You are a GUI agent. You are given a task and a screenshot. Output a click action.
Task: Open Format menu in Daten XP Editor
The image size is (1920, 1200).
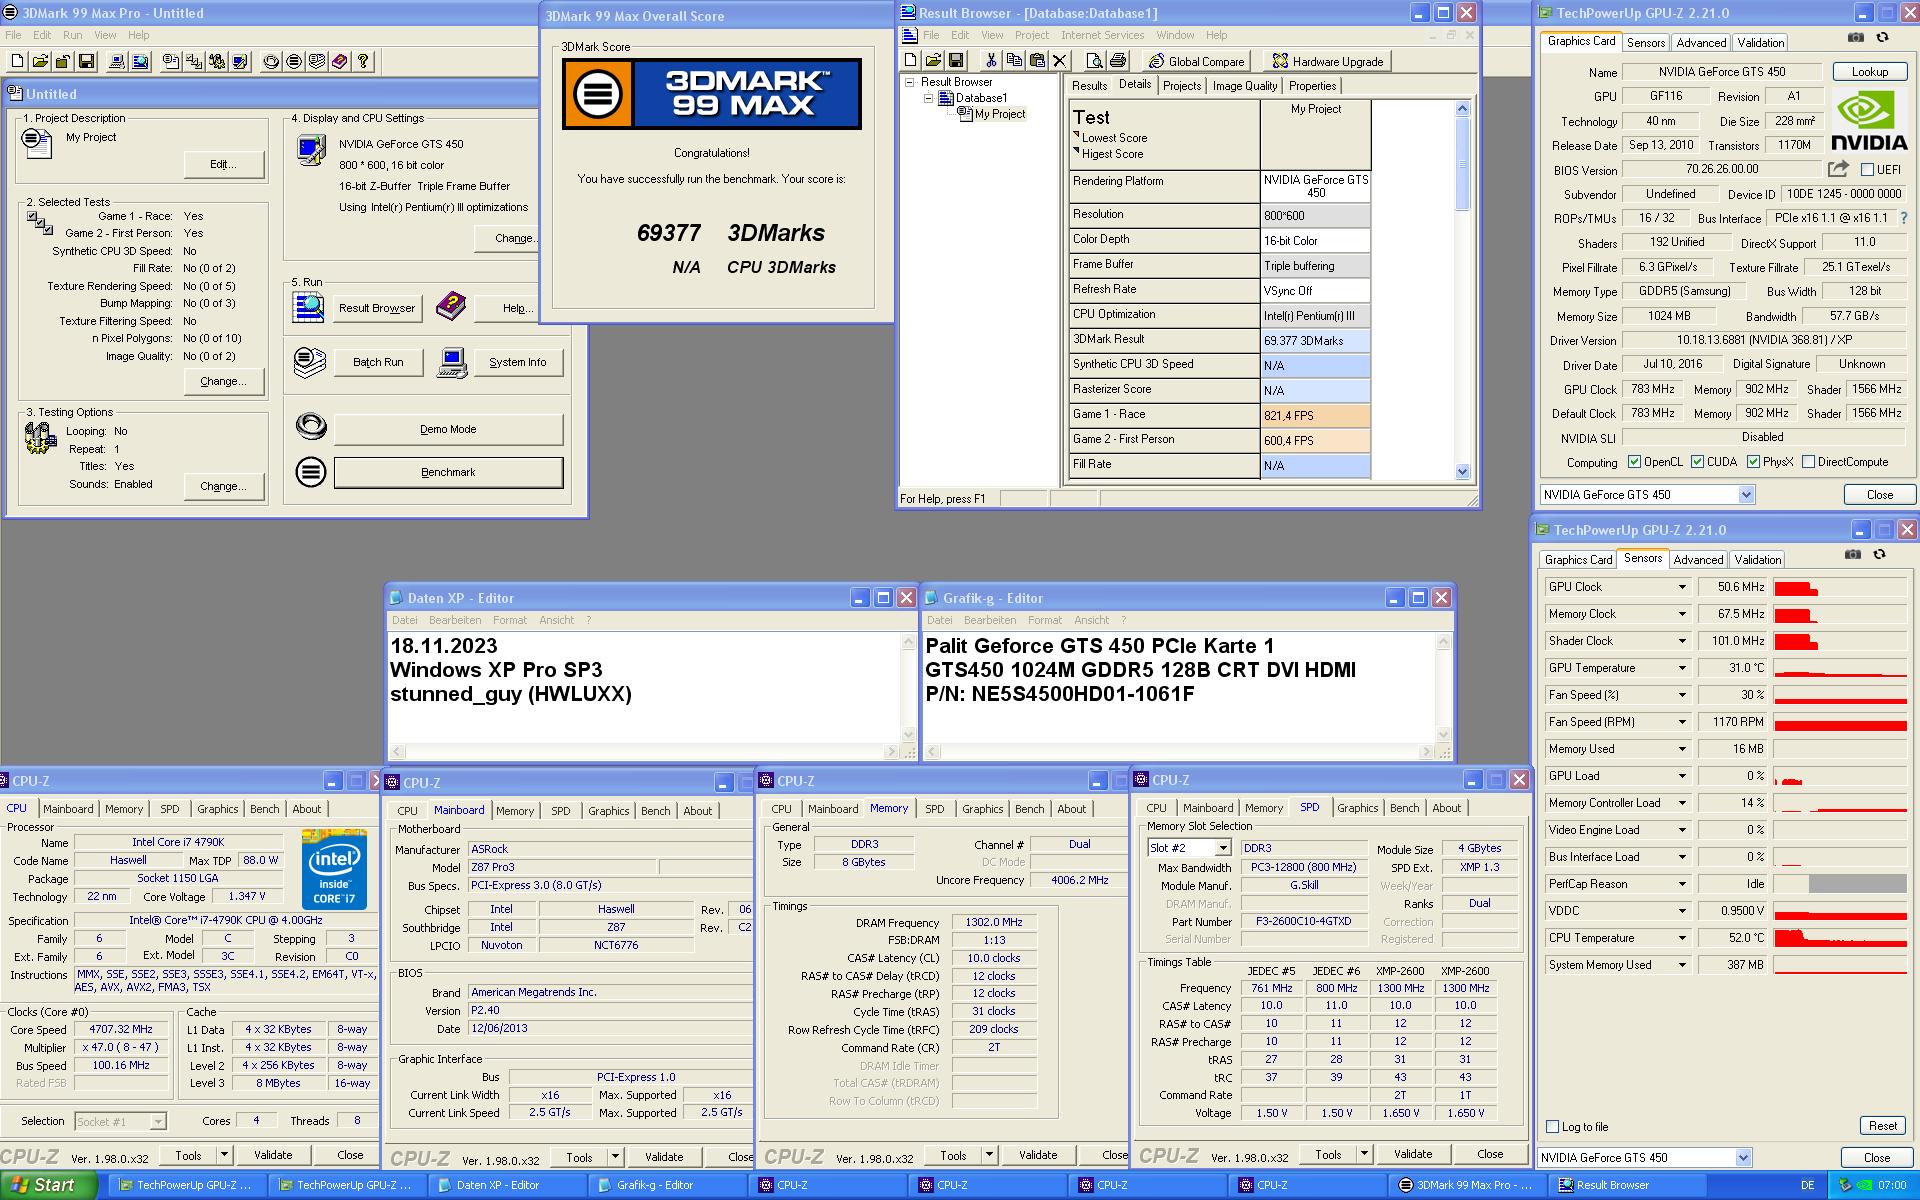pos(509,620)
